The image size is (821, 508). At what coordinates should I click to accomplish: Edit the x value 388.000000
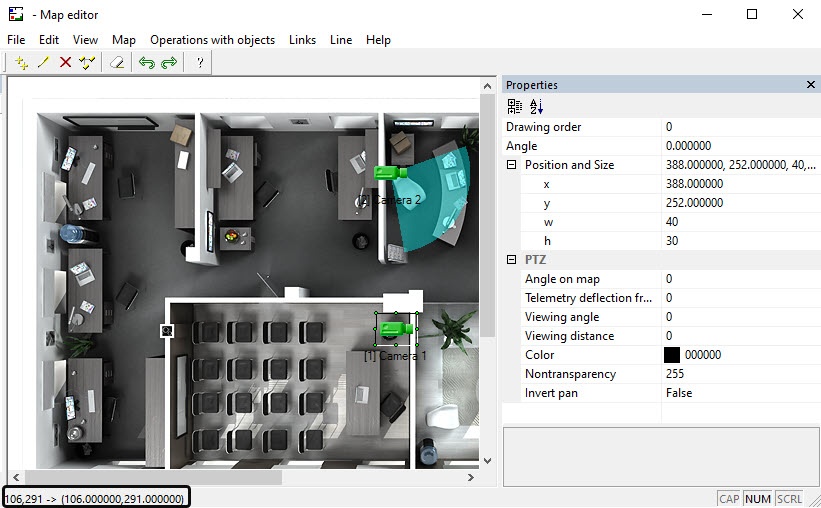[741, 184]
